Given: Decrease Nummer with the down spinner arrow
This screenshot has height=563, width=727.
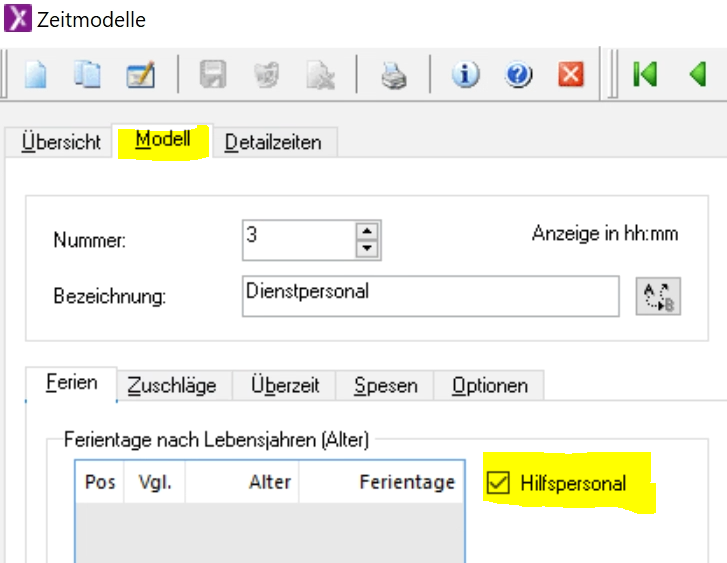Looking at the screenshot, I should click(x=367, y=249).
